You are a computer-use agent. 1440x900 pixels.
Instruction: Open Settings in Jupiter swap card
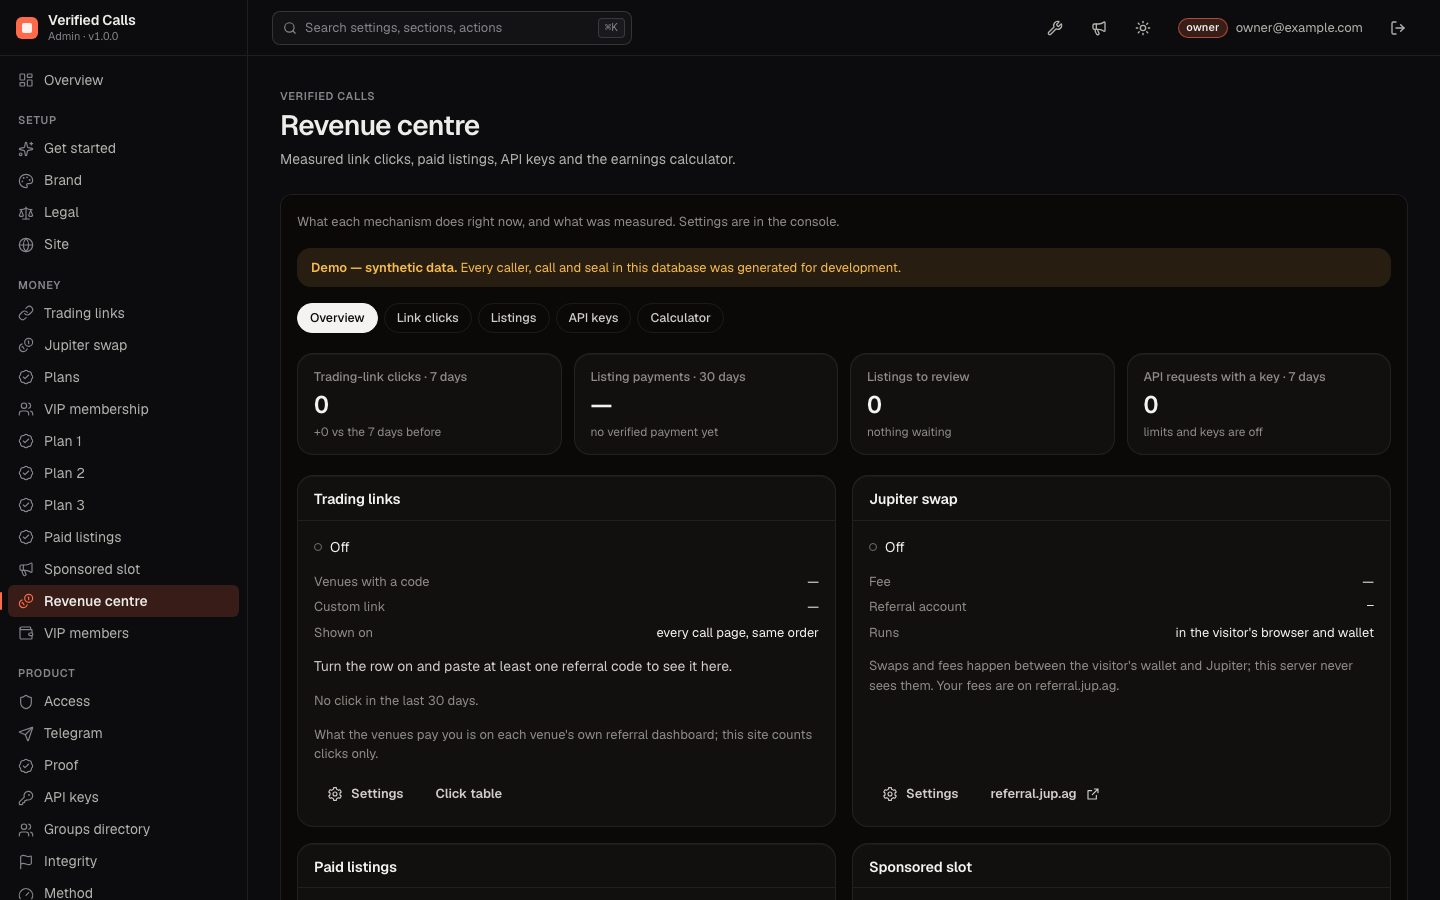(920, 794)
